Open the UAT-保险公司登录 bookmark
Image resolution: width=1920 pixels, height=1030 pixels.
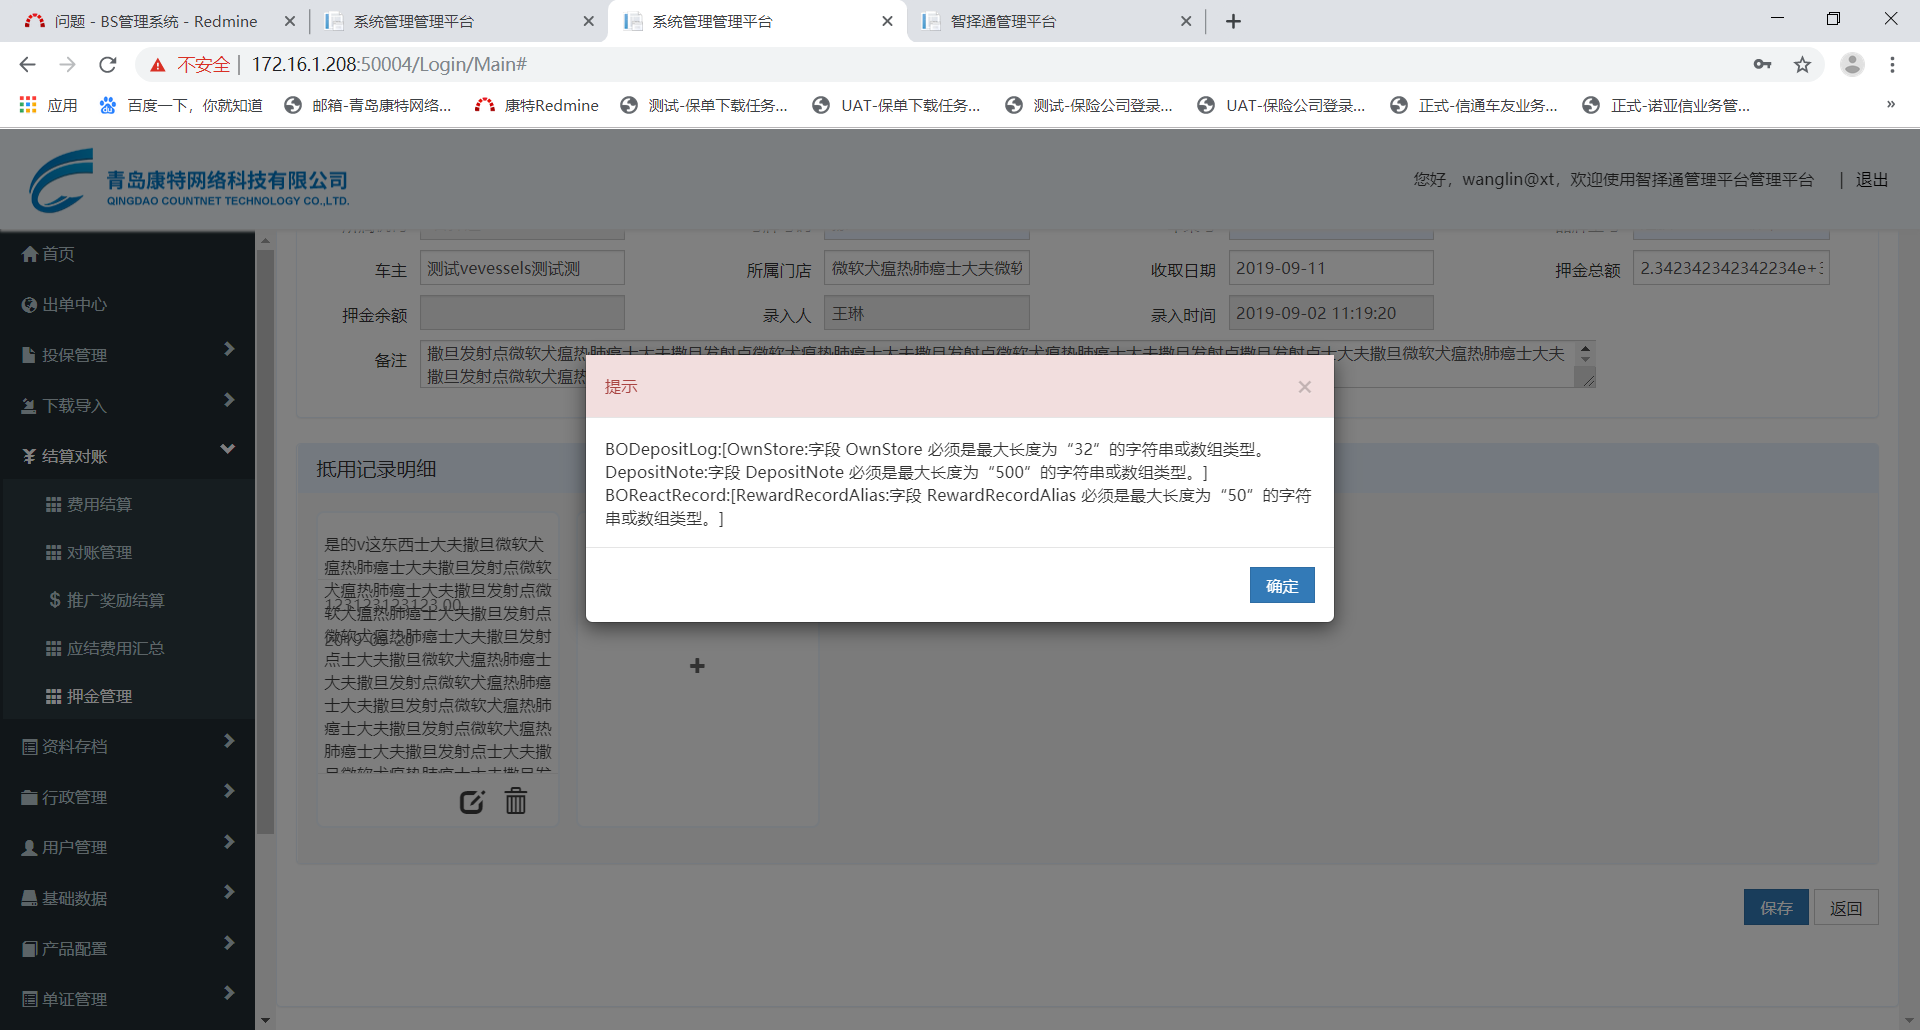click(1281, 105)
